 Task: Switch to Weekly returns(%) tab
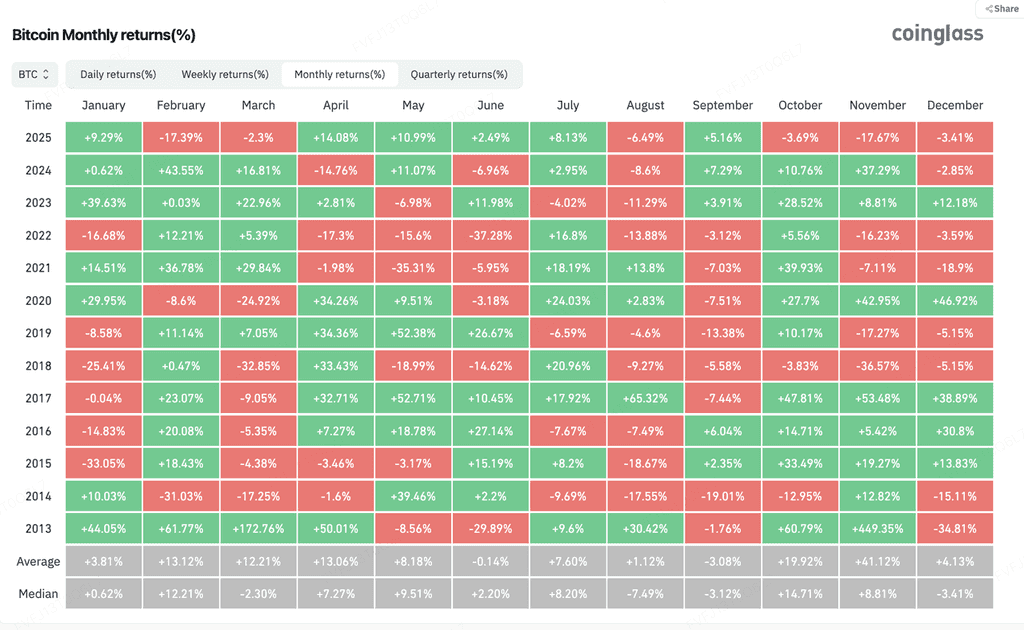(225, 74)
